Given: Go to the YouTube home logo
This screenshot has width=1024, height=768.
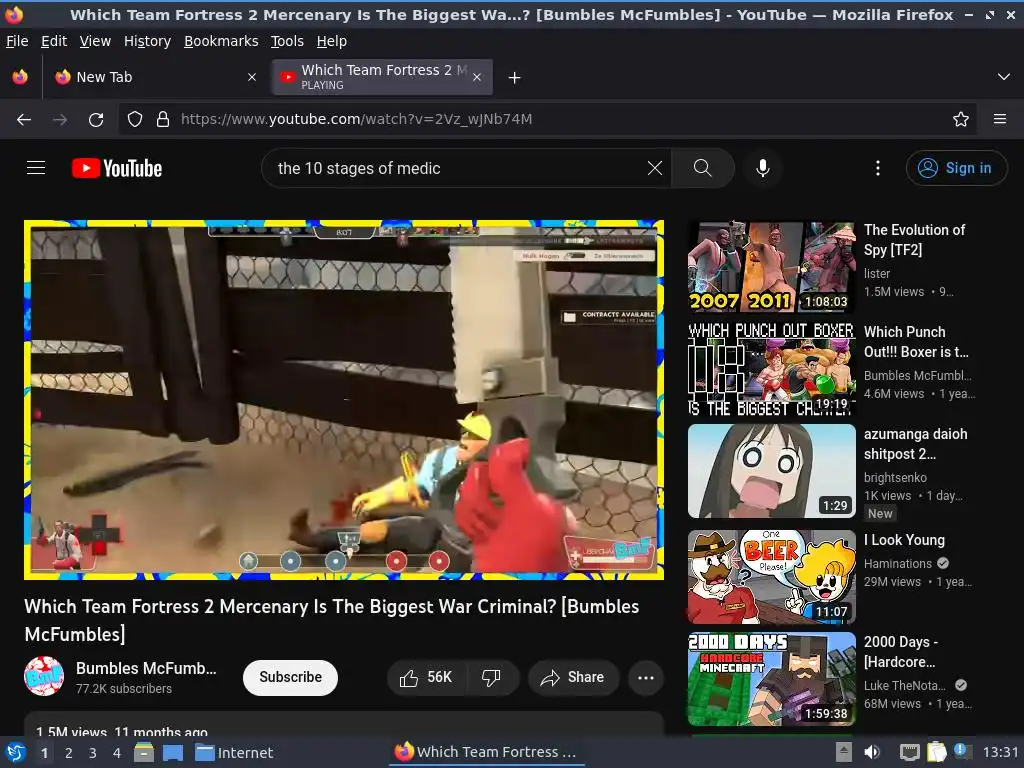Looking at the screenshot, I should (x=117, y=168).
